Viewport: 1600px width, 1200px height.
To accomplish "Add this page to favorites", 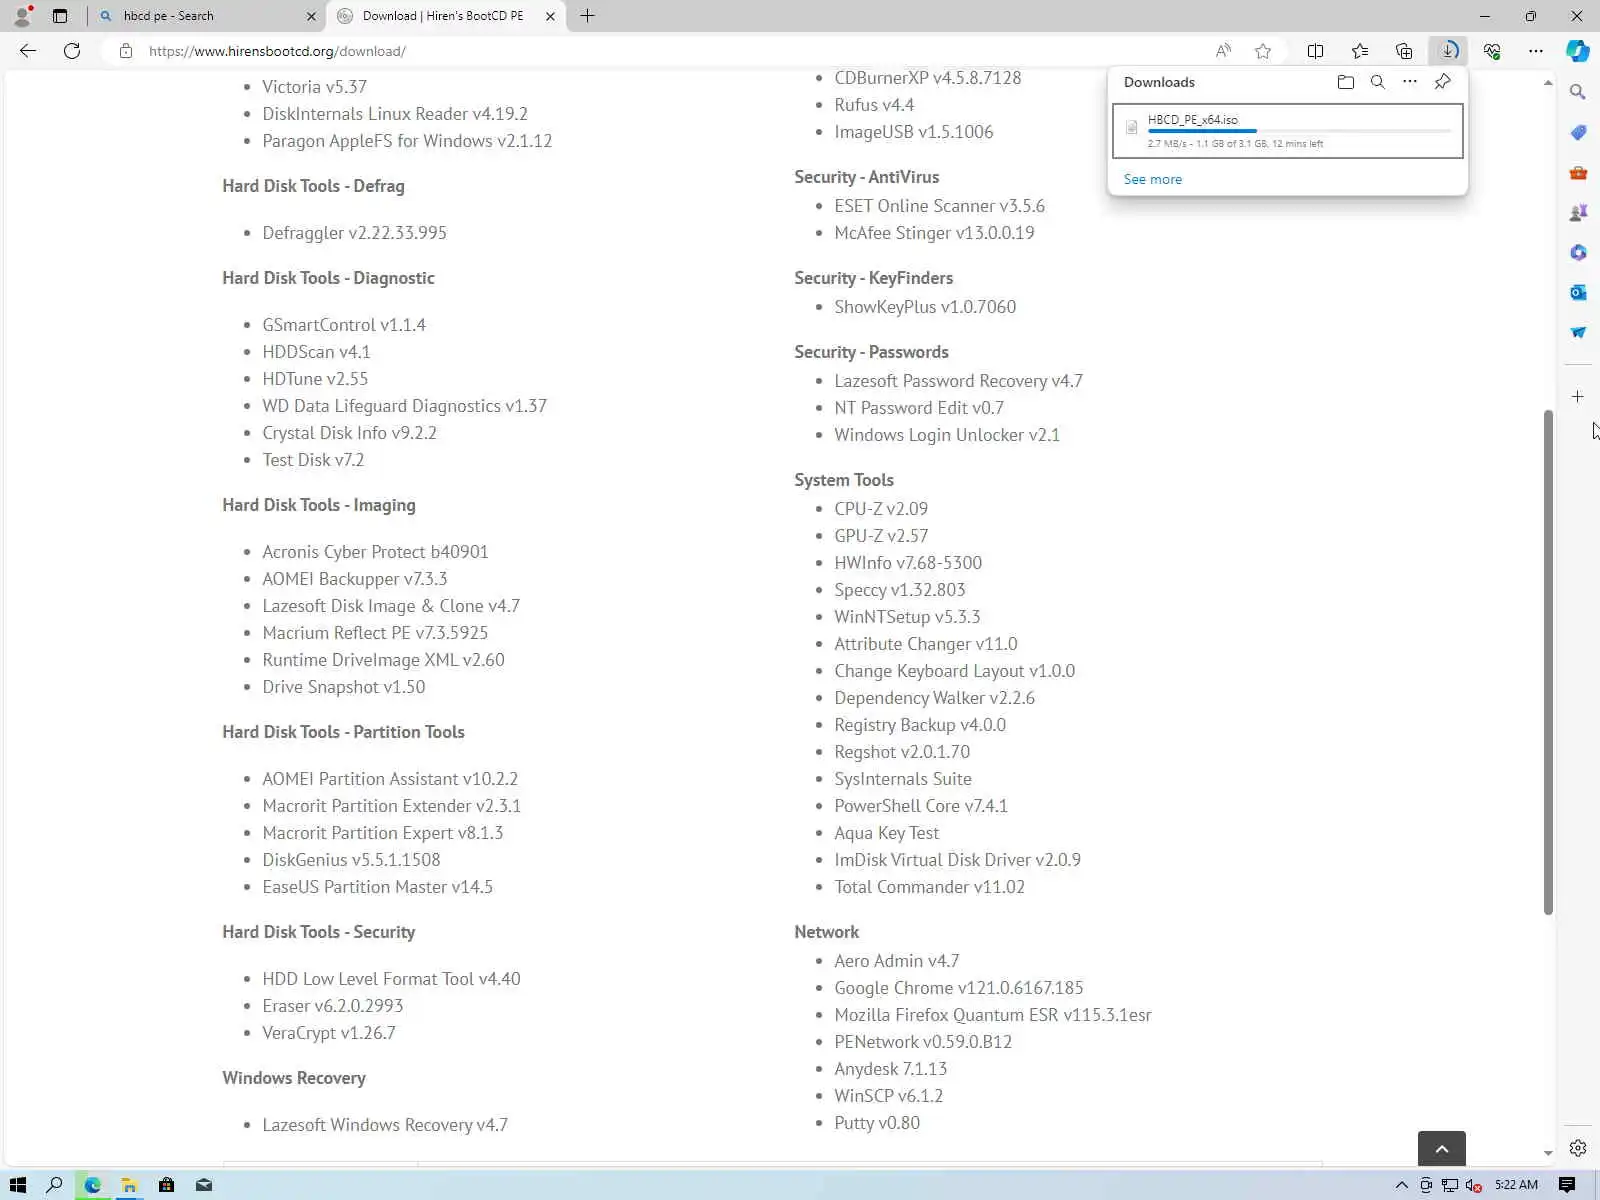I will [1263, 51].
